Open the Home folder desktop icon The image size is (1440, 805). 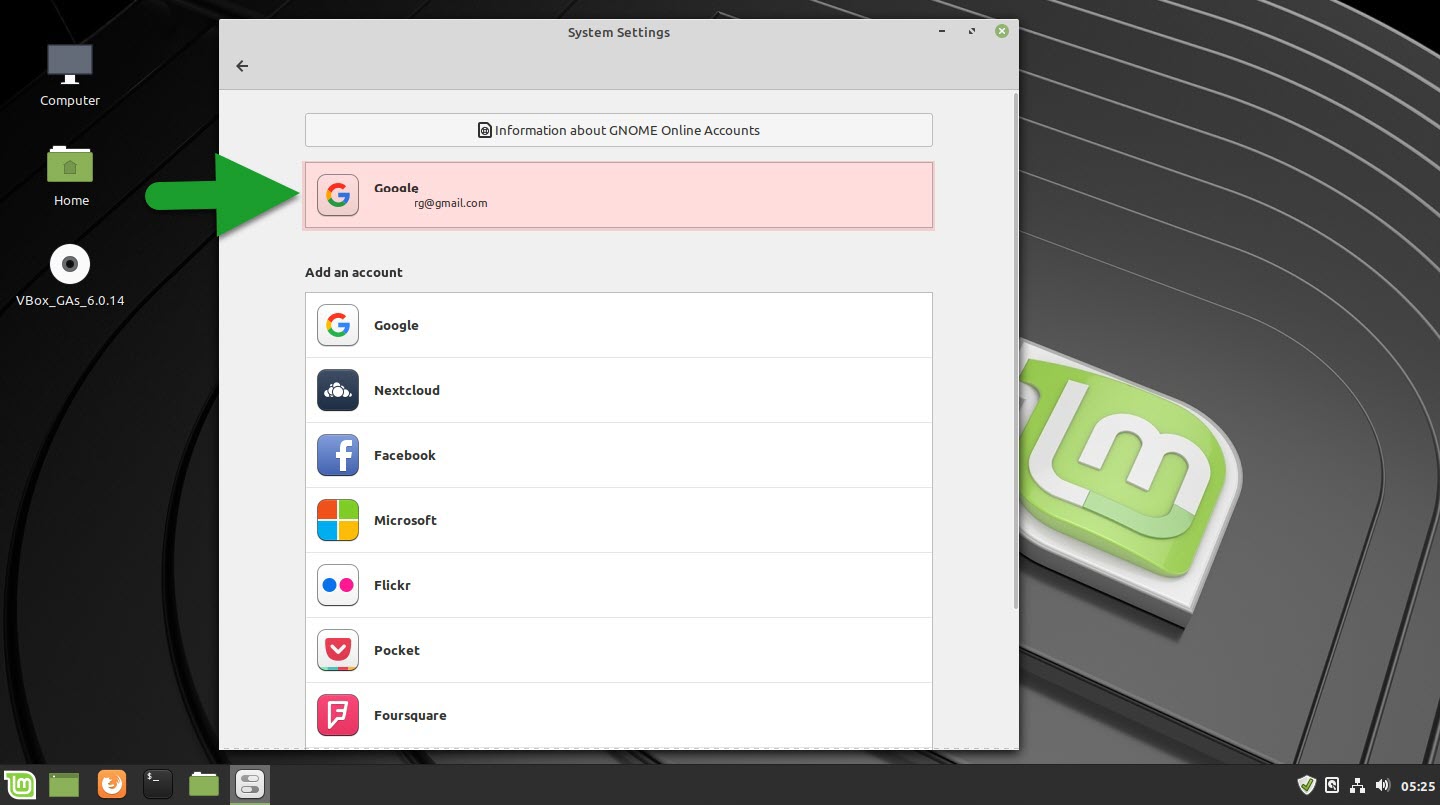tap(70, 175)
